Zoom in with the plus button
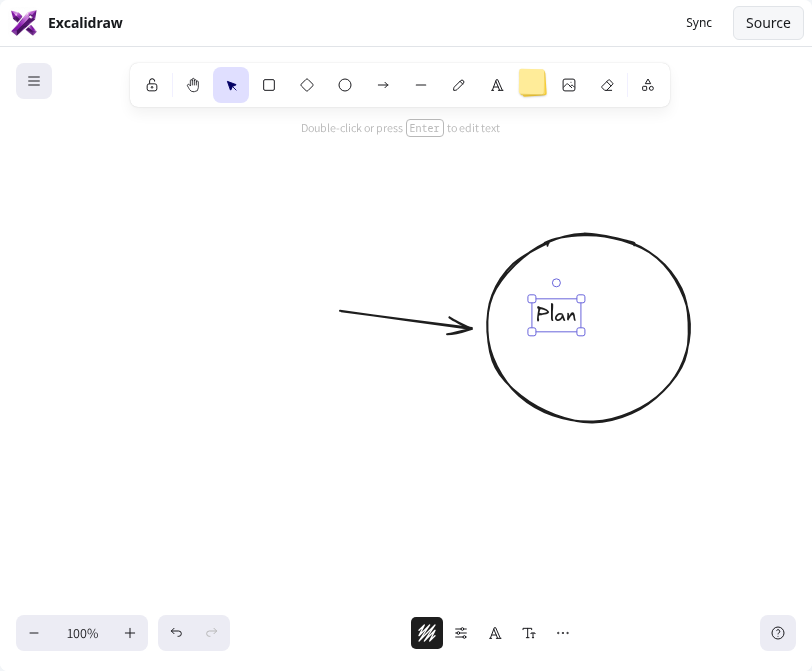The image size is (812, 671). pyautogui.click(x=130, y=633)
